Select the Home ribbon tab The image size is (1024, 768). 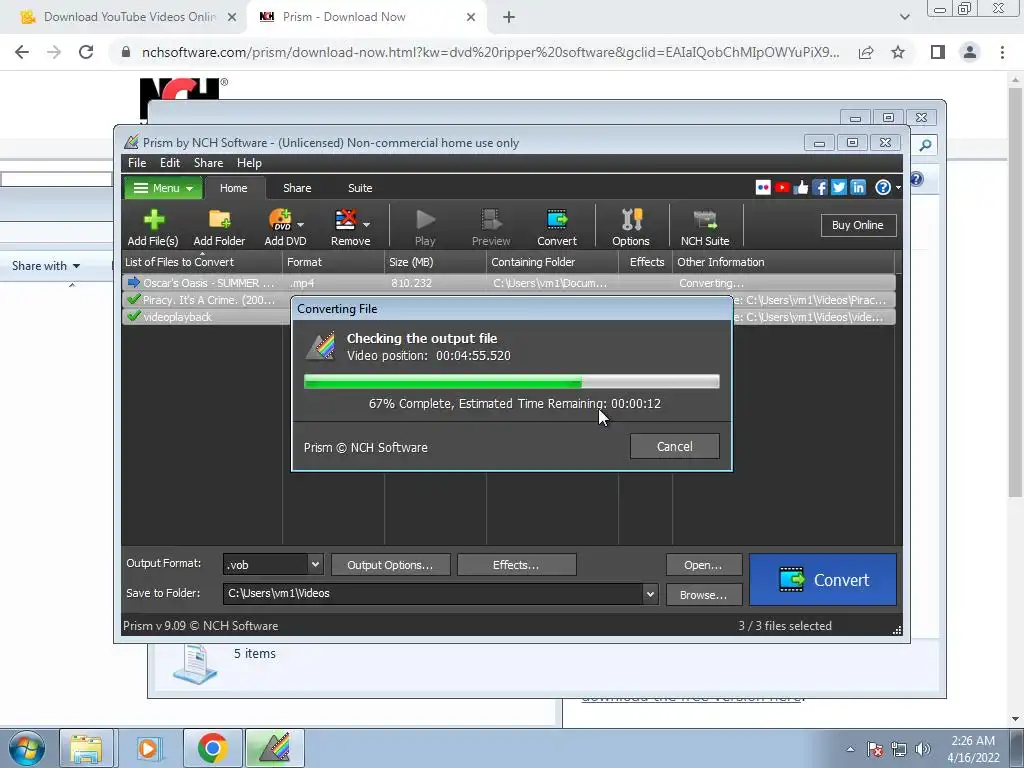click(233, 188)
